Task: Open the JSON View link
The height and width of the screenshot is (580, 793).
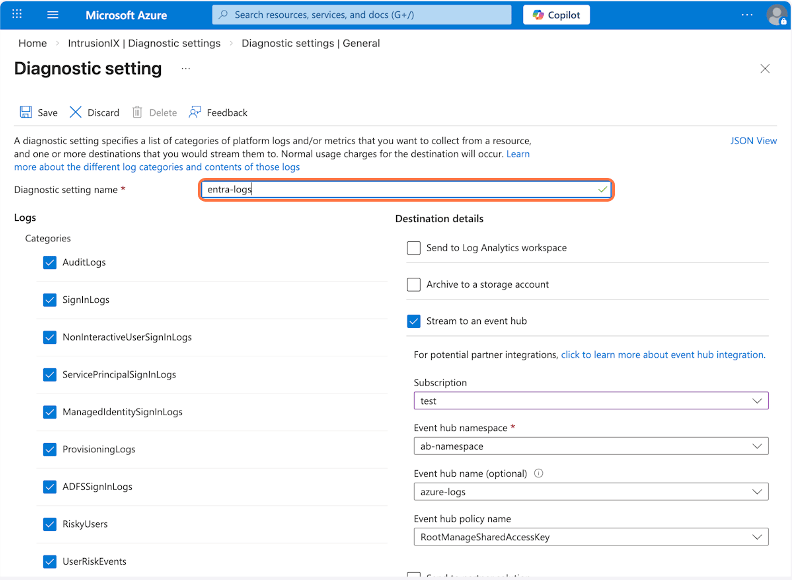Action: 753,141
